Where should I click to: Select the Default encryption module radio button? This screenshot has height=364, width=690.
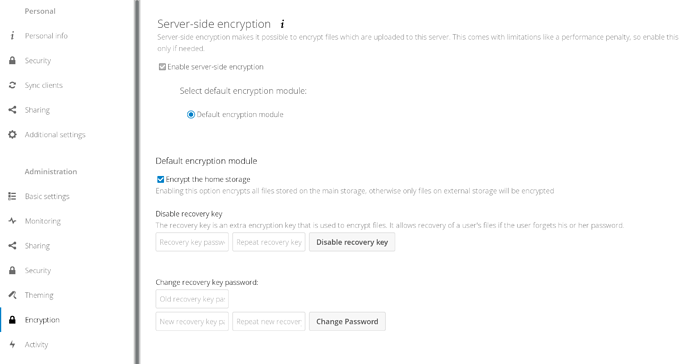[x=191, y=114]
